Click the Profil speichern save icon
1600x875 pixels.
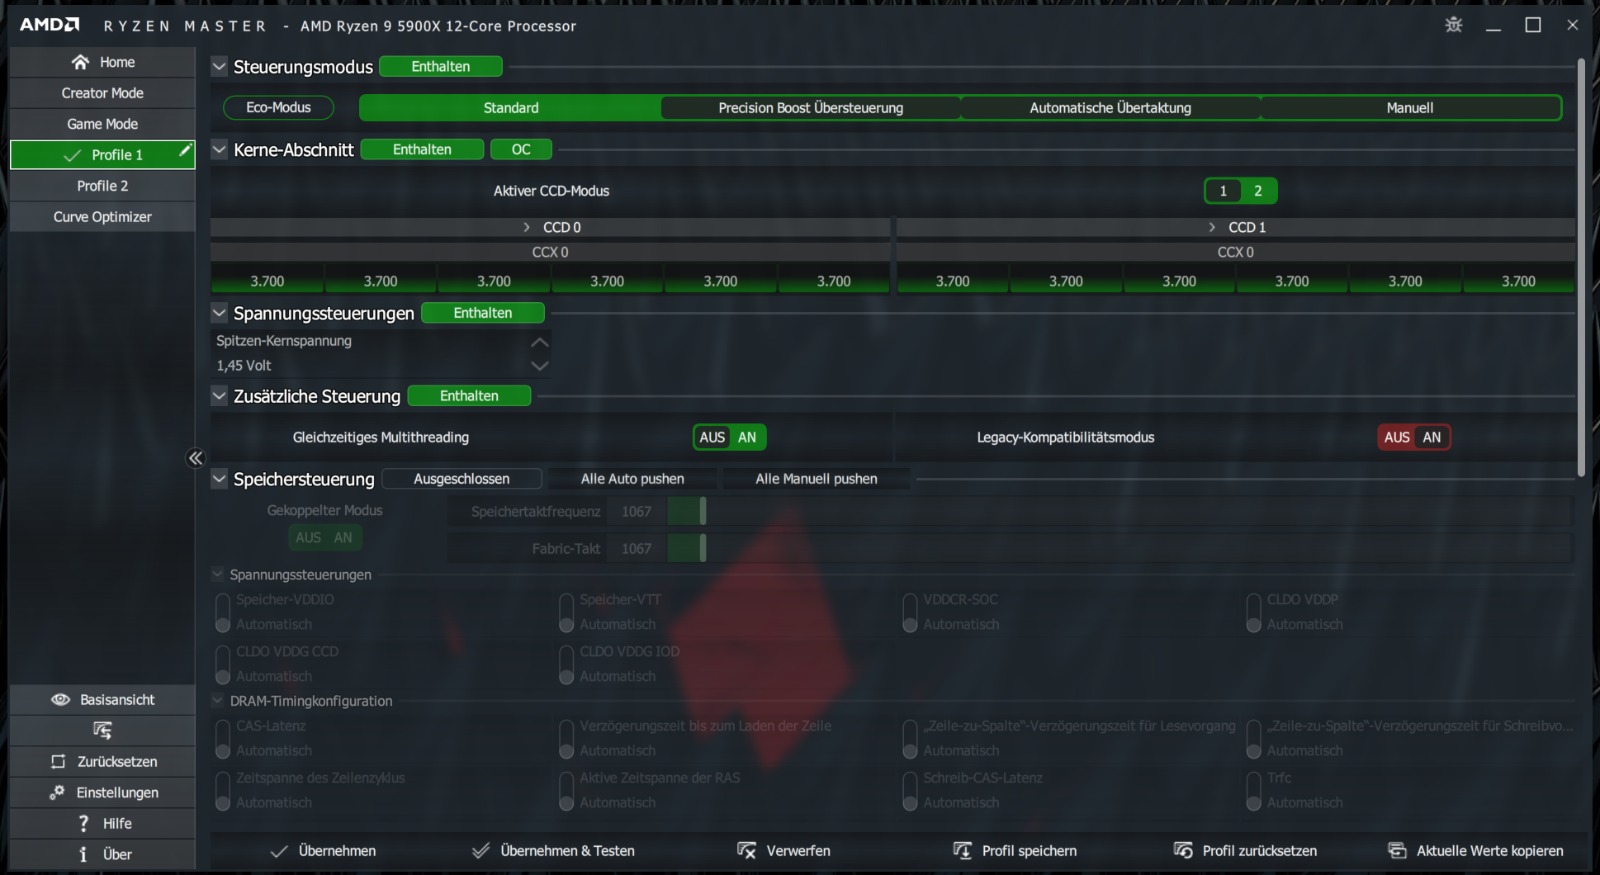coord(962,851)
